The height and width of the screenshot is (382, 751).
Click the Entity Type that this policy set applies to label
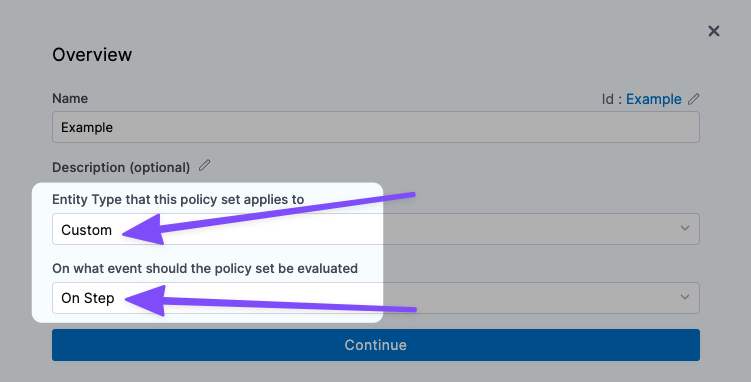(178, 199)
